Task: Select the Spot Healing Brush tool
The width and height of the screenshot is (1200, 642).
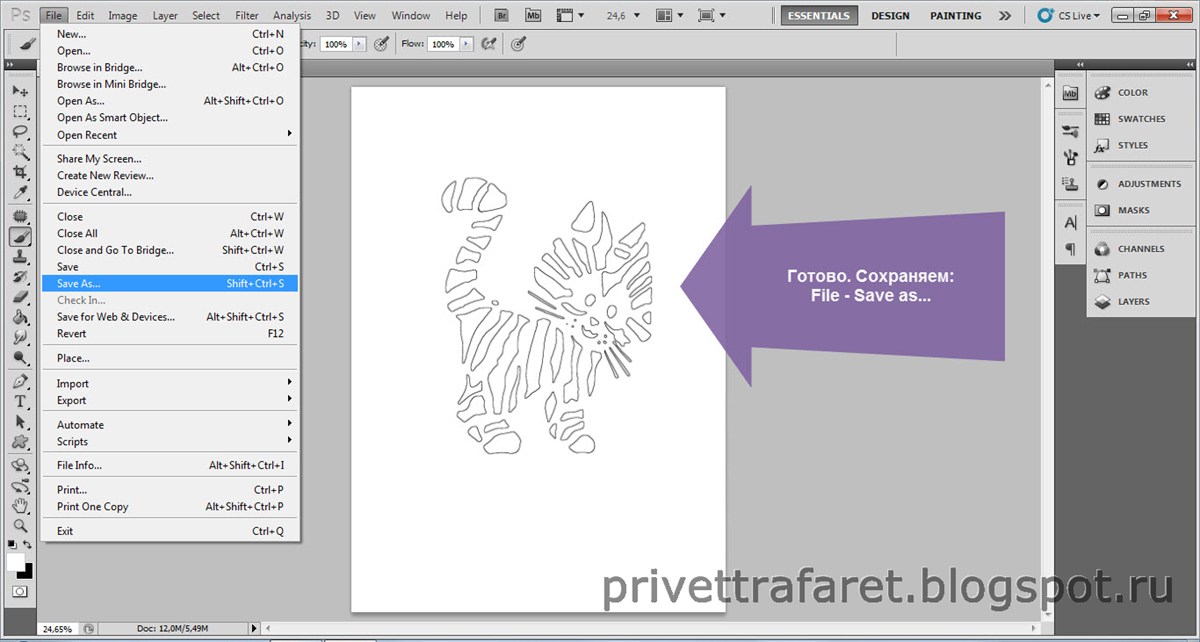Action: click(x=20, y=217)
